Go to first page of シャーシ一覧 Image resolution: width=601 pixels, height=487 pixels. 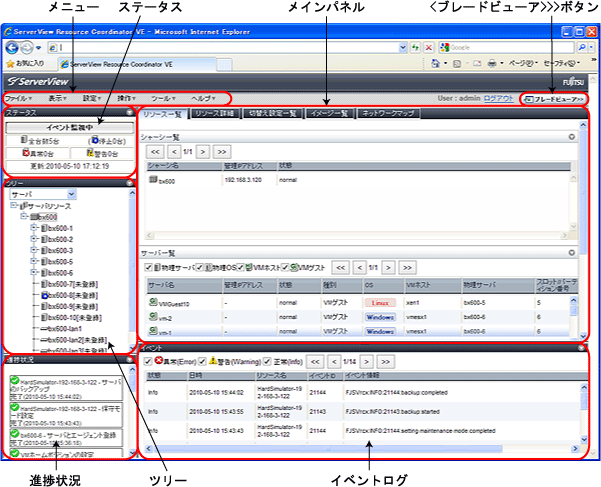pyautogui.click(x=155, y=152)
